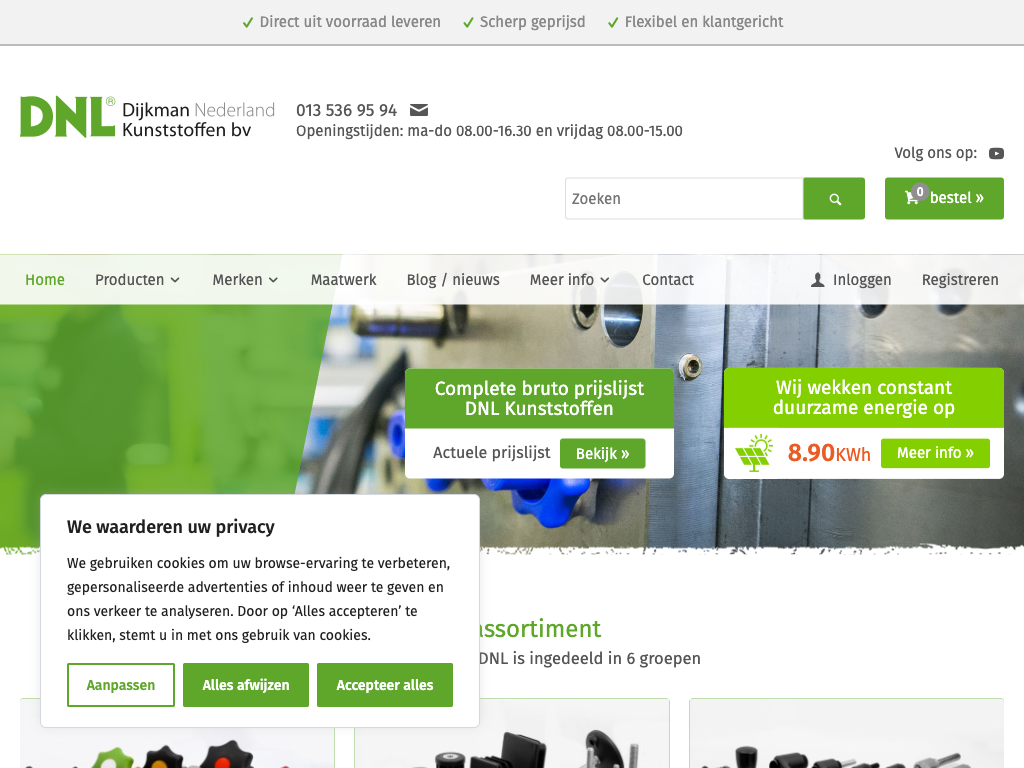Image resolution: width=1024 pixels, height=768 pixels.
Task: Click the magnifying glass search button
Action: (x=834, y=199)
